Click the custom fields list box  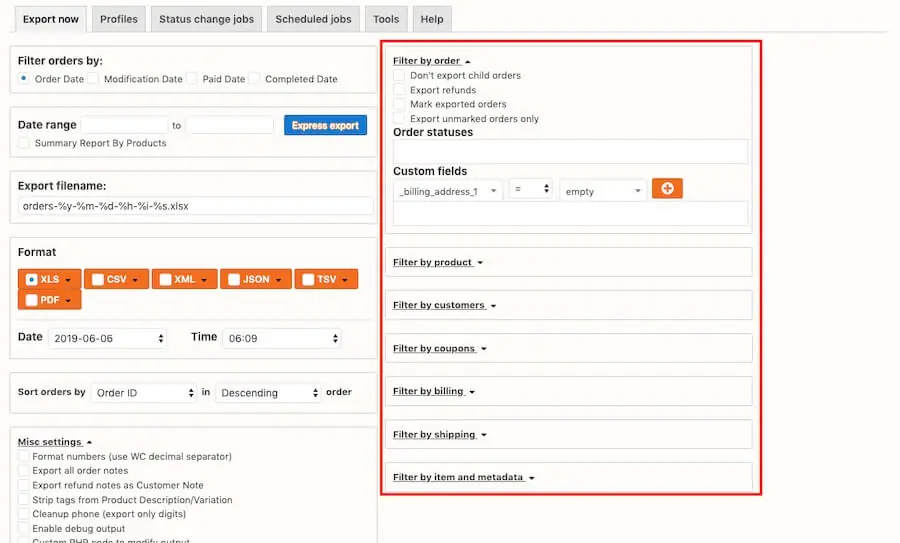pos(571,213)
